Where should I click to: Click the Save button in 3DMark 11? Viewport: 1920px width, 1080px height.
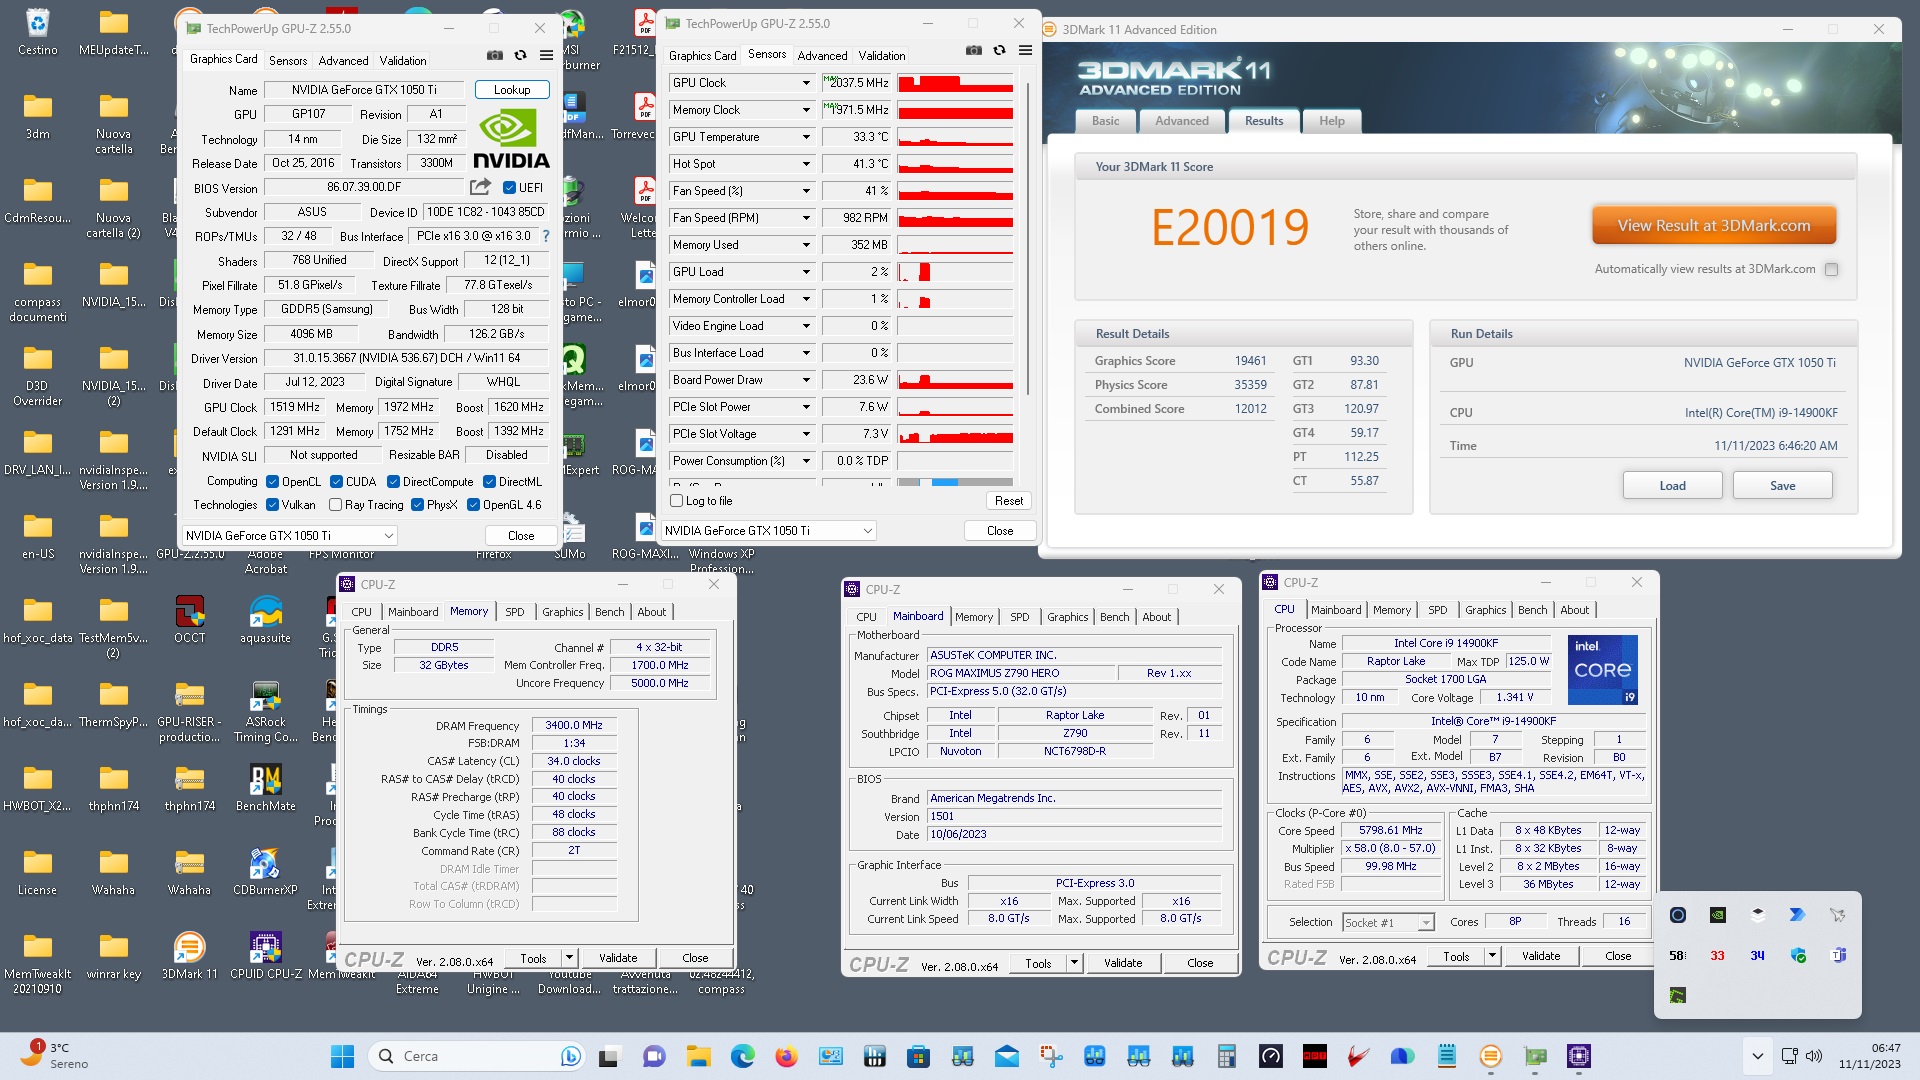point(1782,486)
